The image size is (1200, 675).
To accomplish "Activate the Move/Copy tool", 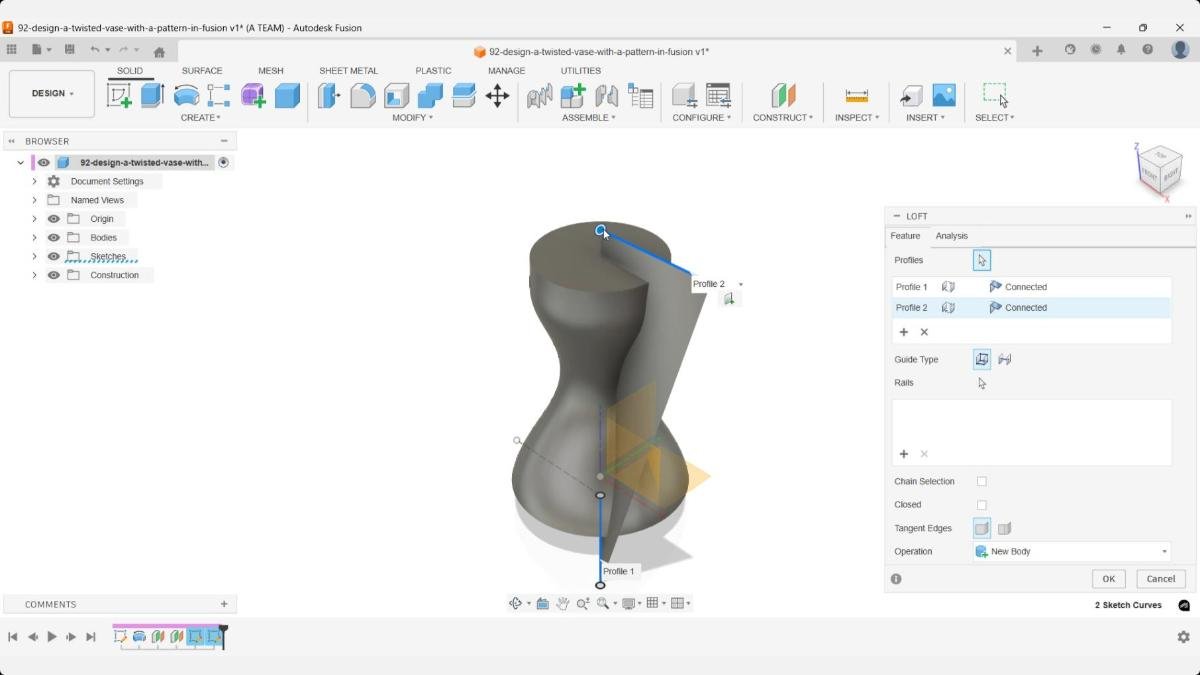I will tap(498, 95).
